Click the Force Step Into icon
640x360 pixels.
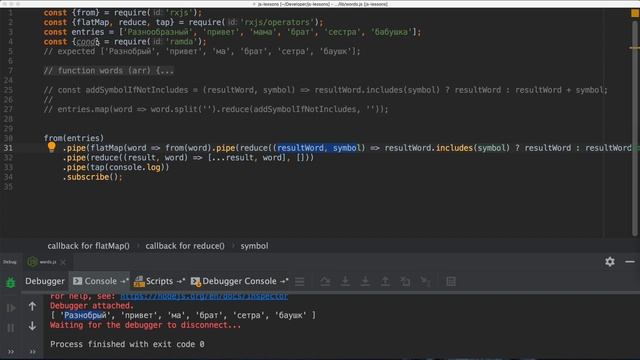[x=365, y=281]
